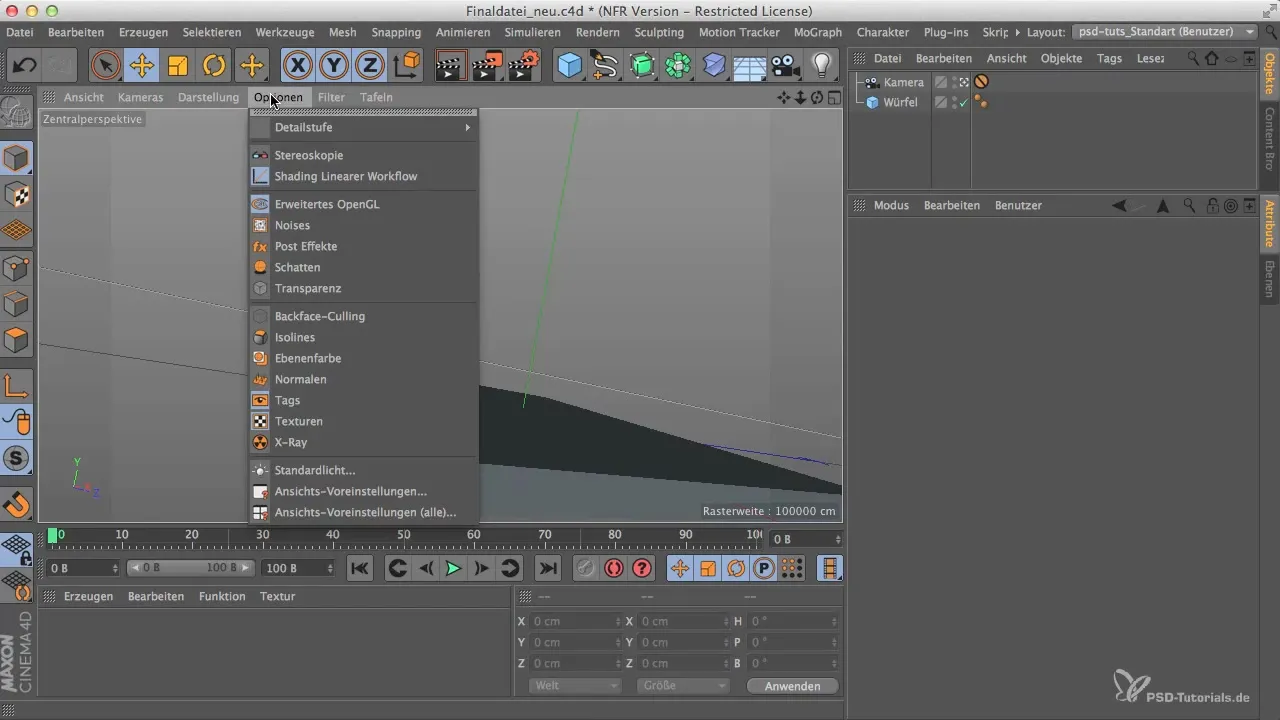
Task: Play animation forward
Action: [453, 568]
